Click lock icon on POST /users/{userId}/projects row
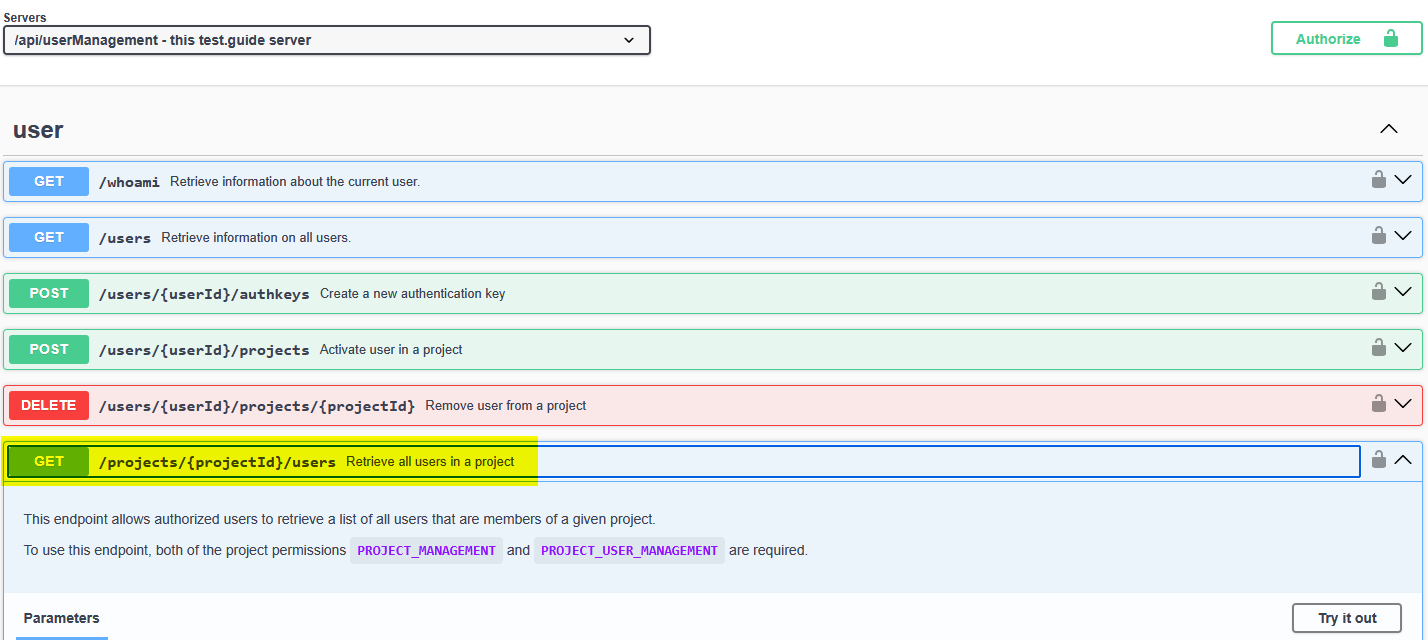1428x640 pixels. pos(1378,348)
